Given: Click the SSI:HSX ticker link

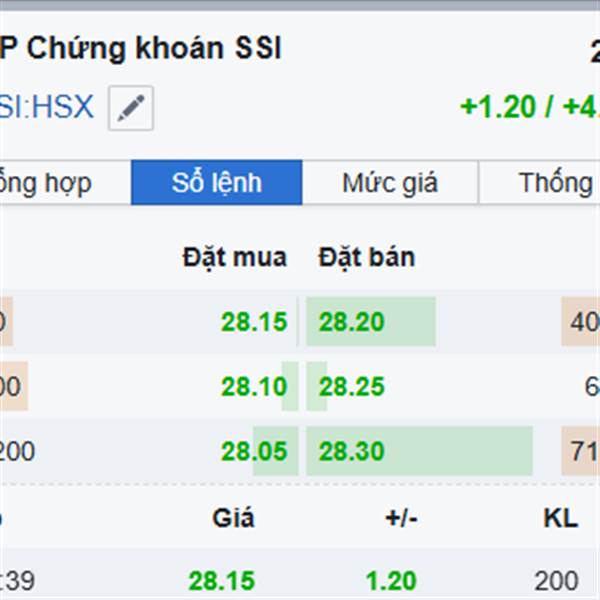Looking at the screenshot, I should click(x=47, y=106).
